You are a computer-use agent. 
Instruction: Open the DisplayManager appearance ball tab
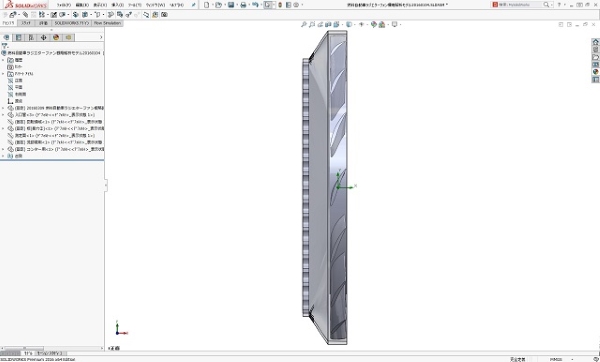(56, 38)
